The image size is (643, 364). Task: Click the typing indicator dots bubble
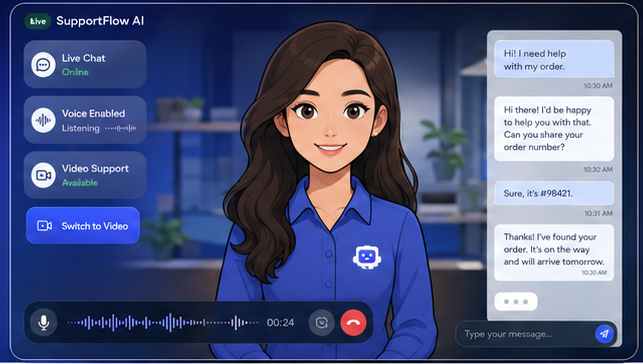(516, 302)
